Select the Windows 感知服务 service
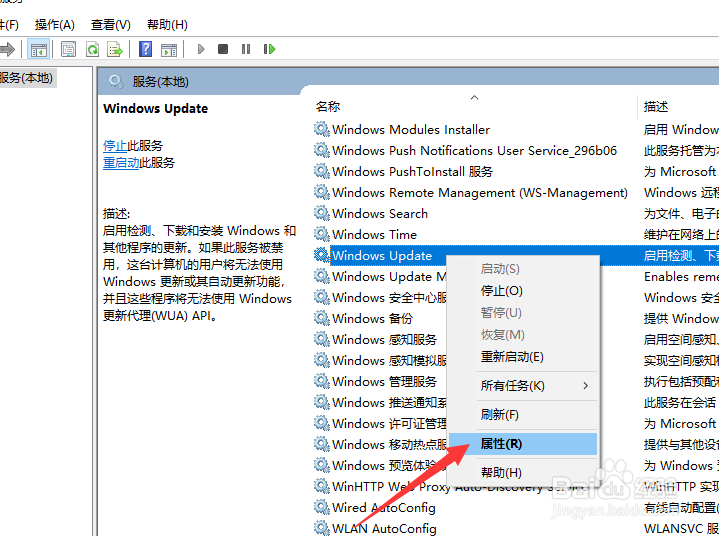Screen dimensions: 719x536 tap(384, 339)
